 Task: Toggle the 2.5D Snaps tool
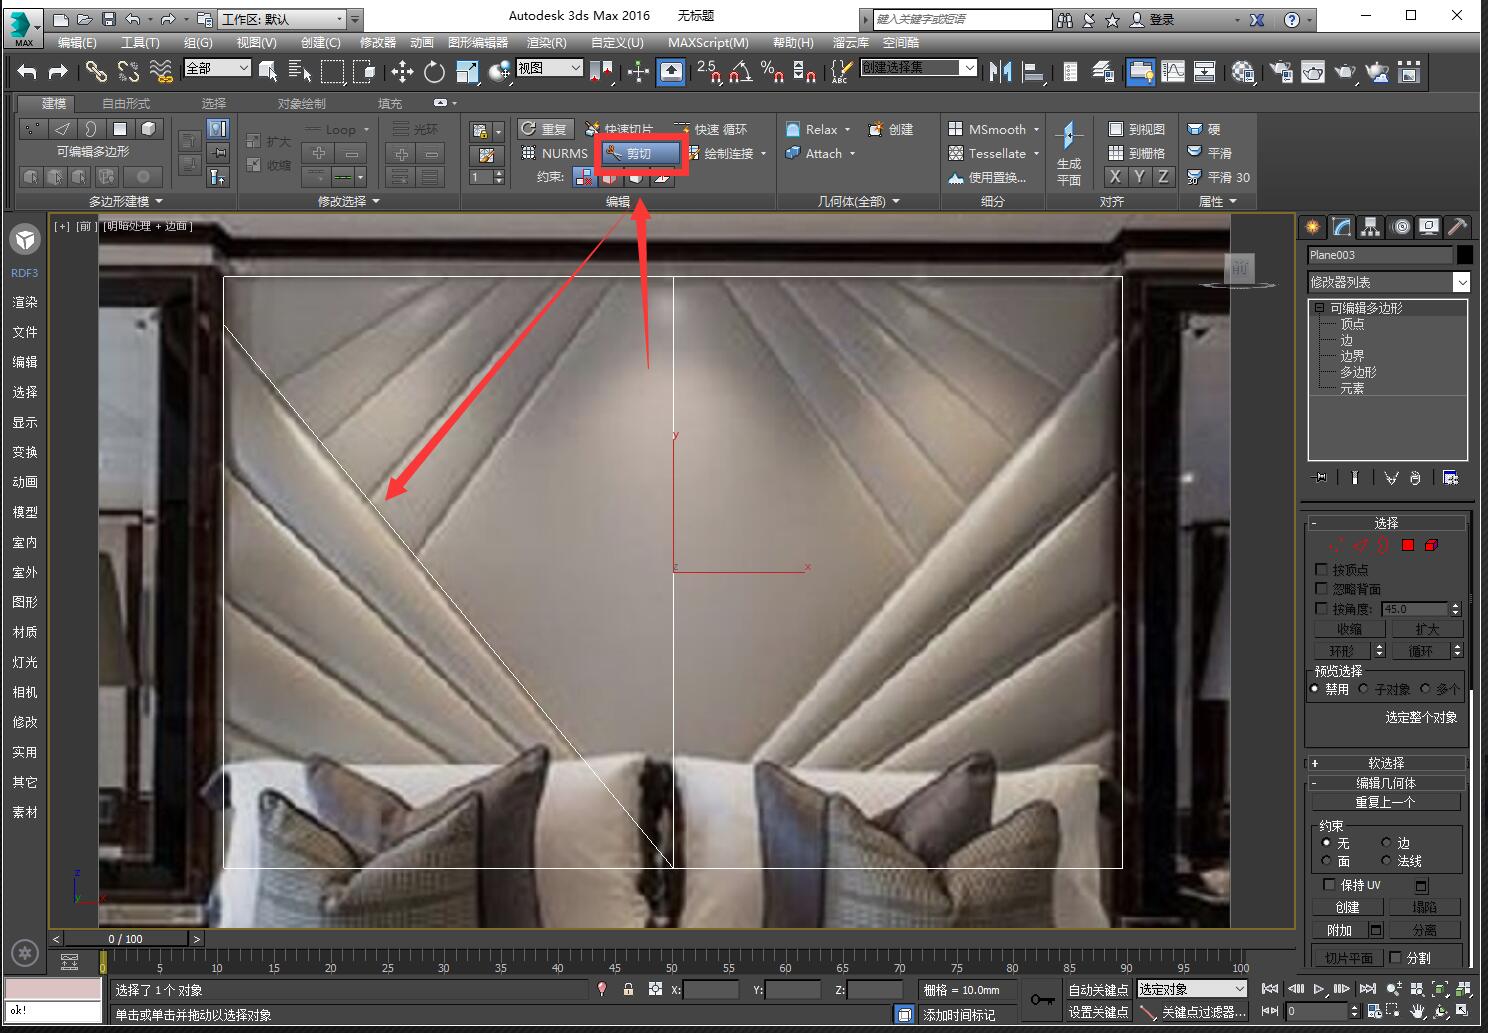coord(708,71)
